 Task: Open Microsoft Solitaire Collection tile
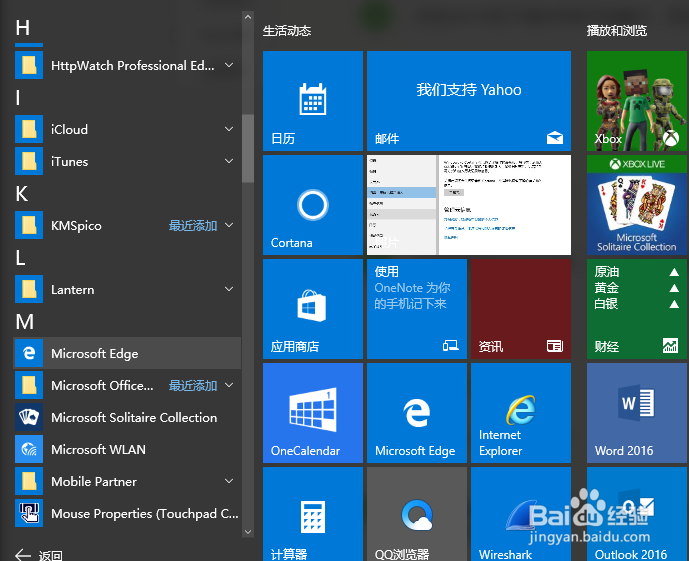click(637, 205)
